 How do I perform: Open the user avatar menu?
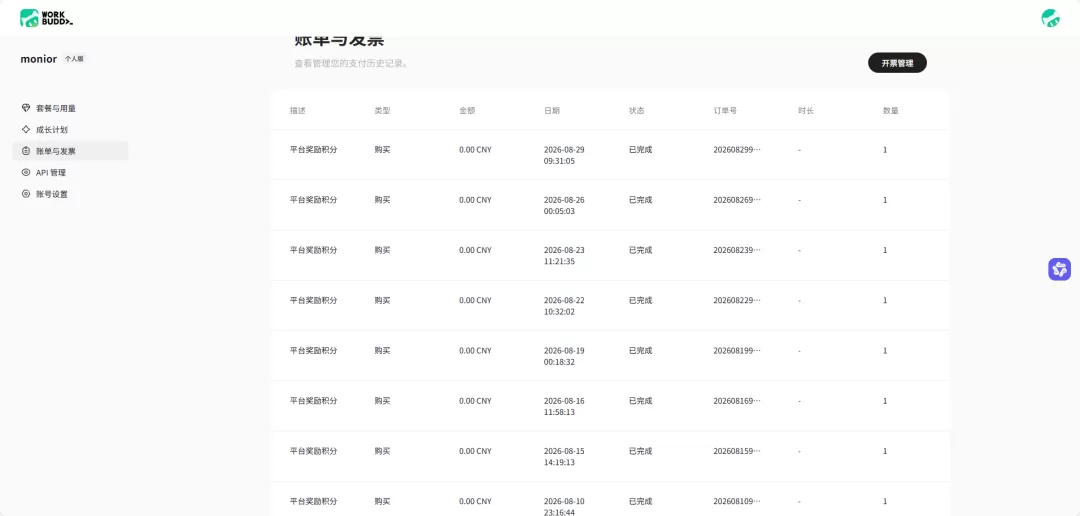1050,18
